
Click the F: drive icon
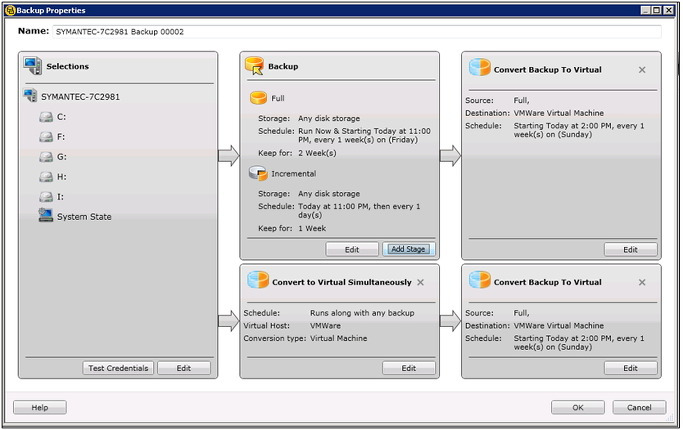(x=46, y=137)
